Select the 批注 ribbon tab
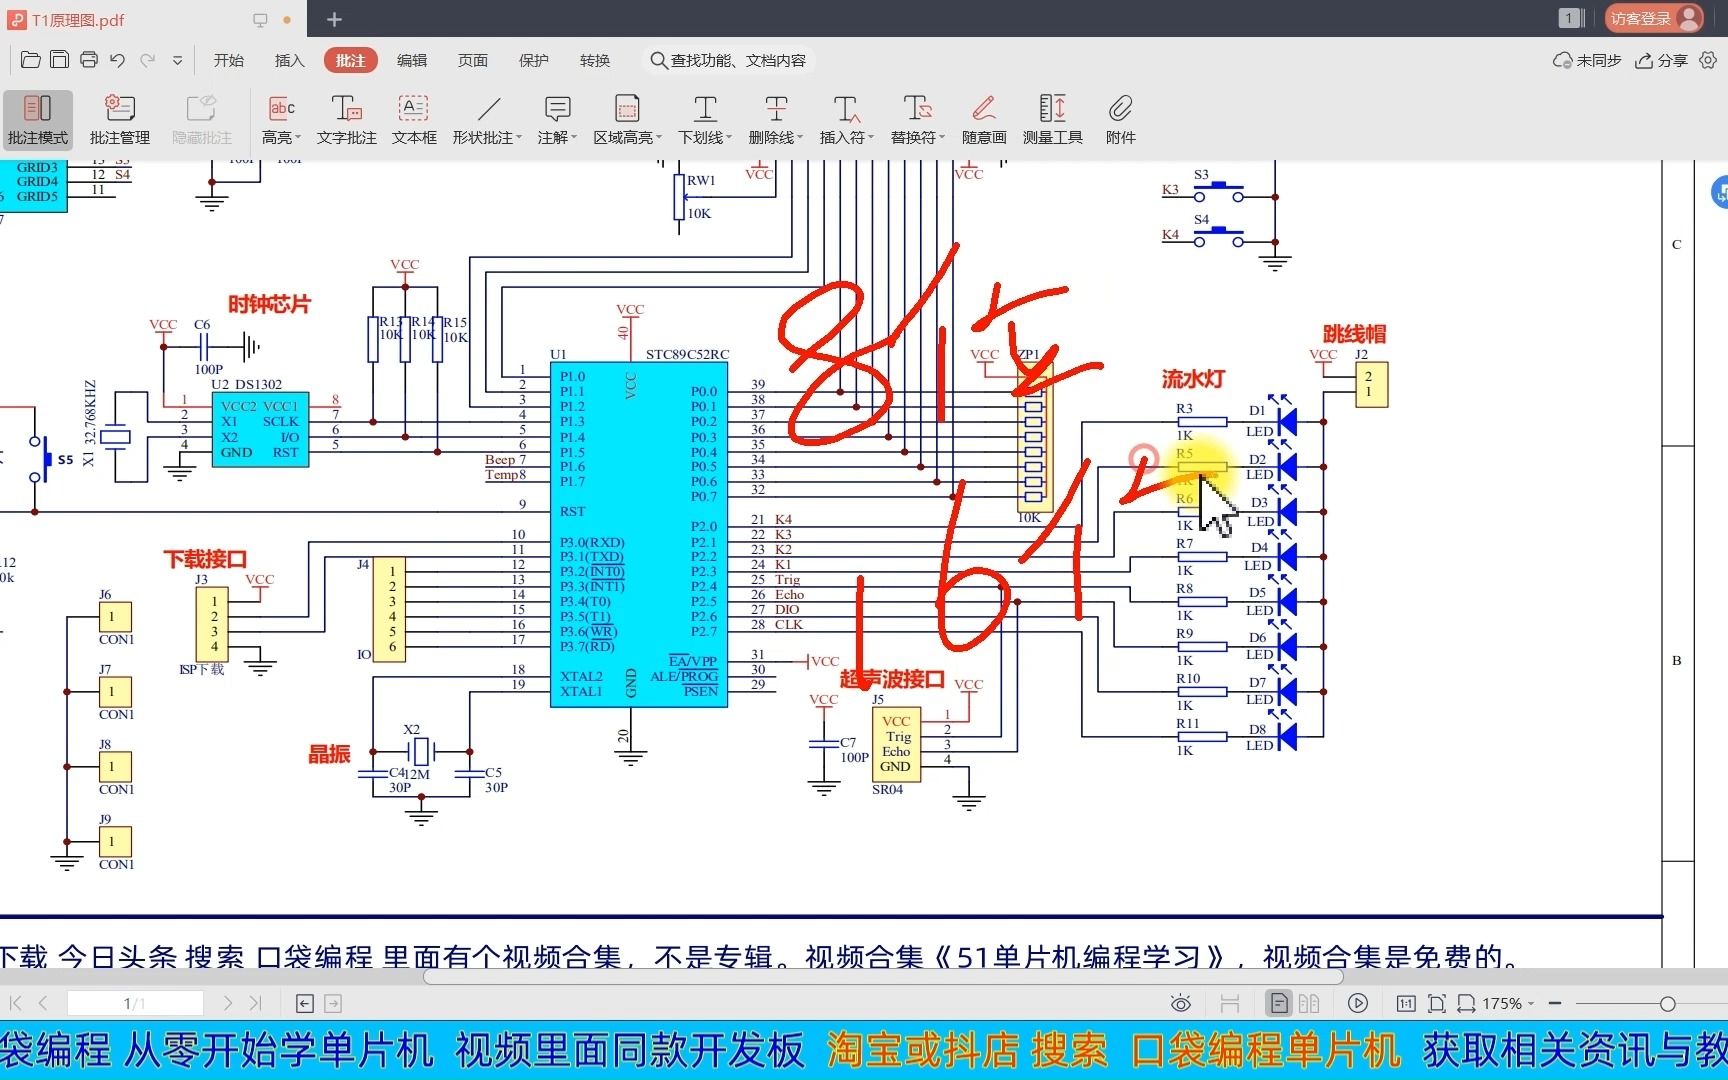This screenshot has width=1728, height=1080. 350,60
